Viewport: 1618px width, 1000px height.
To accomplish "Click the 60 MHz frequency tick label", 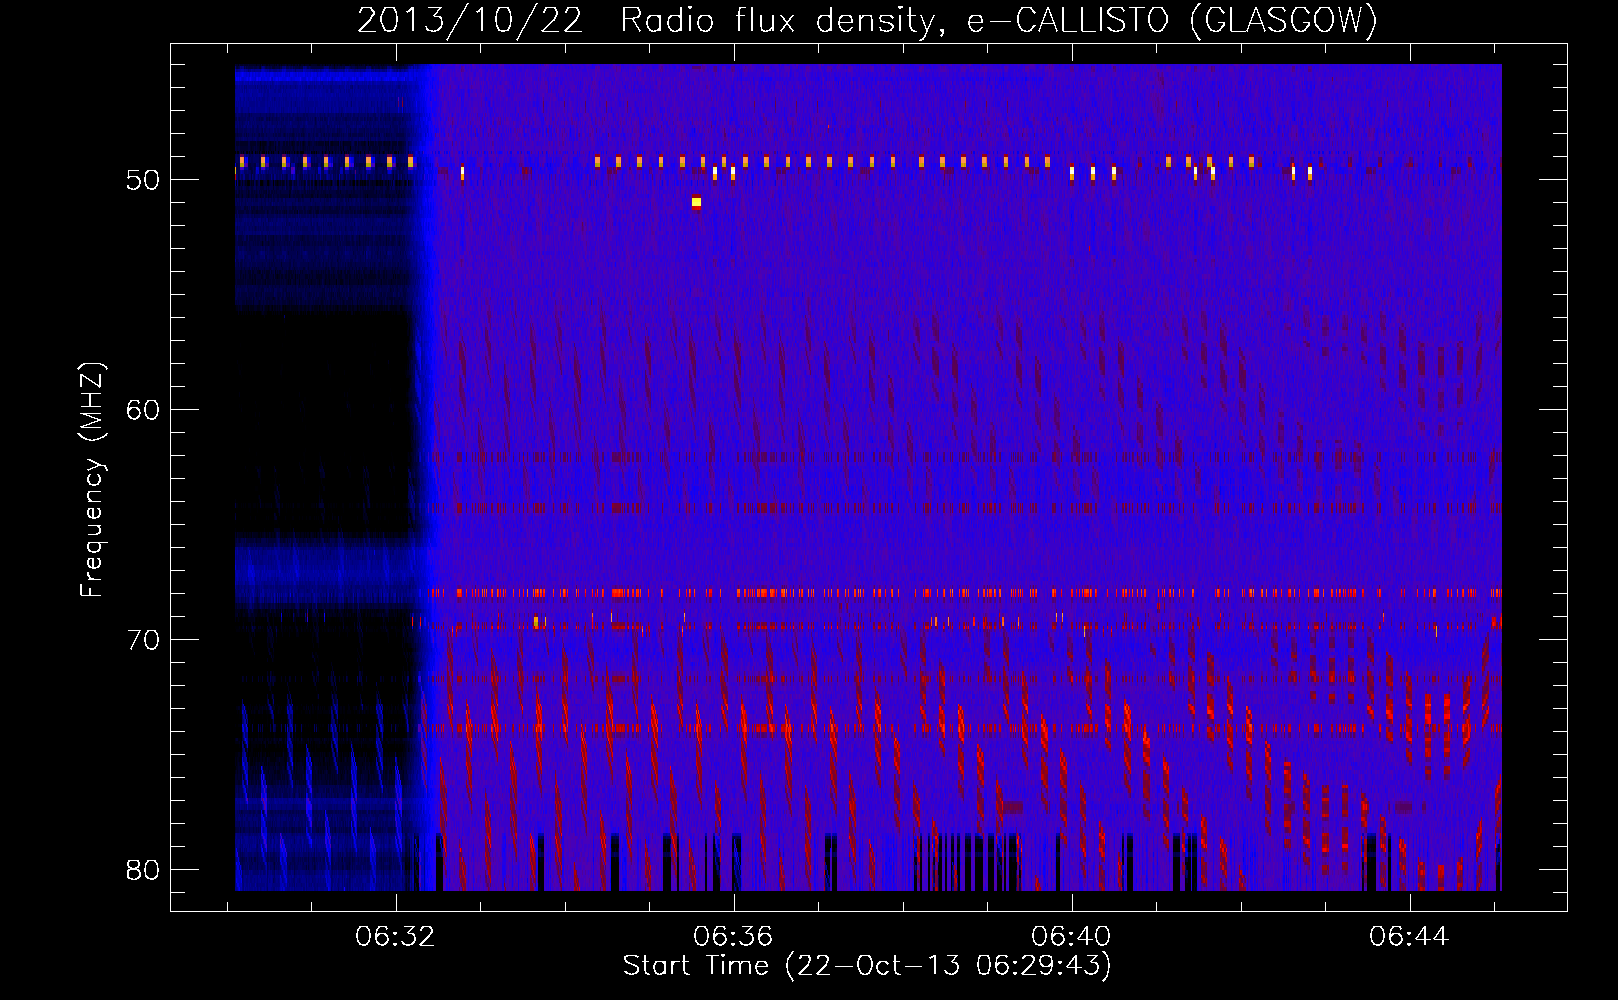I will point(144,410).
